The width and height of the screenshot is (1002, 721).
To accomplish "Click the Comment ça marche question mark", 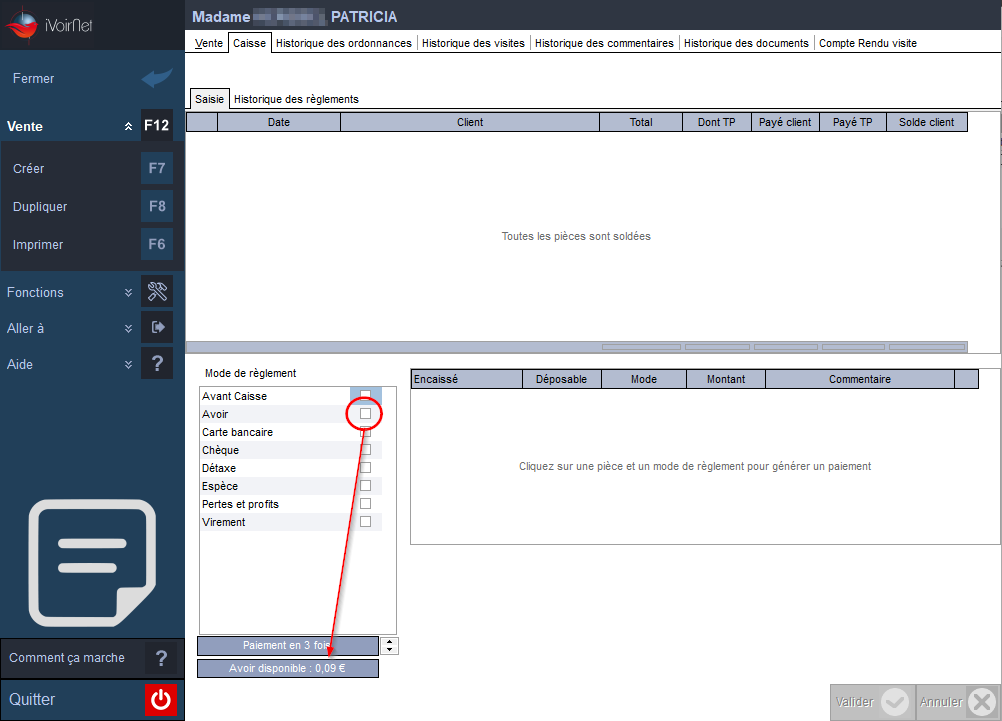I will point(161,658).
